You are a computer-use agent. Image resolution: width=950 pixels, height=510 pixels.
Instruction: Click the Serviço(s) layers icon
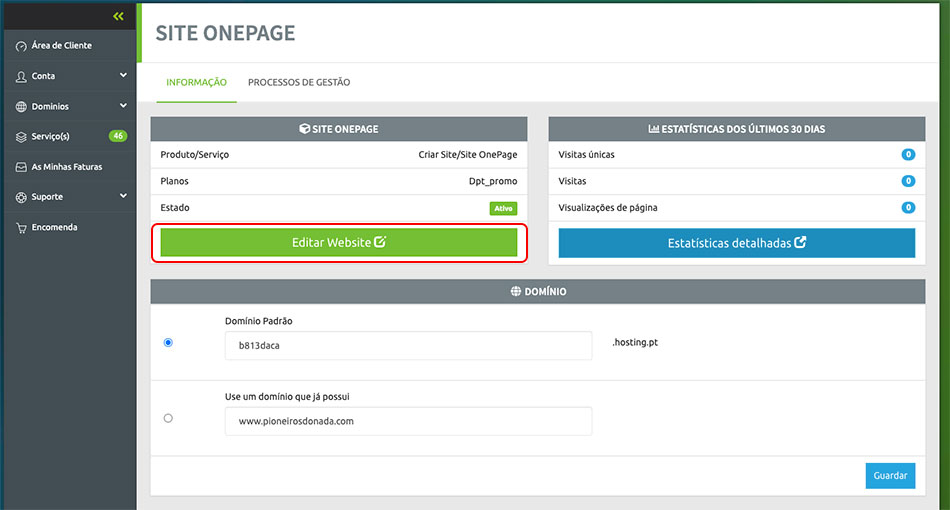[x=21, y=137]
